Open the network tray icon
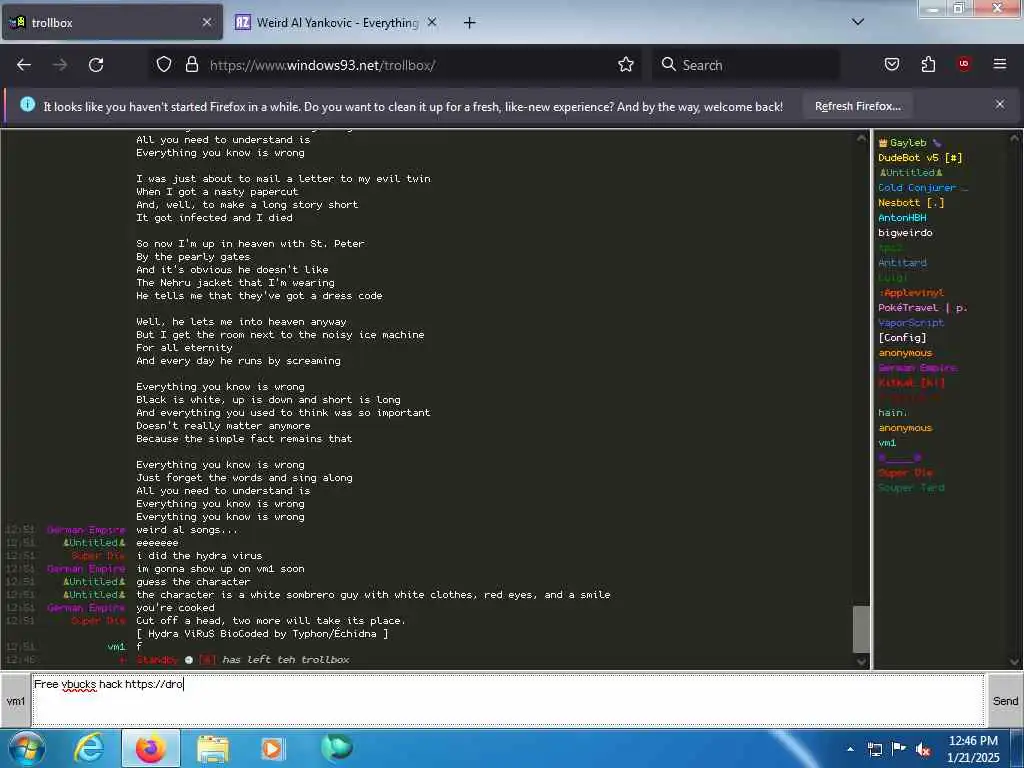 (x=874, y=749)
